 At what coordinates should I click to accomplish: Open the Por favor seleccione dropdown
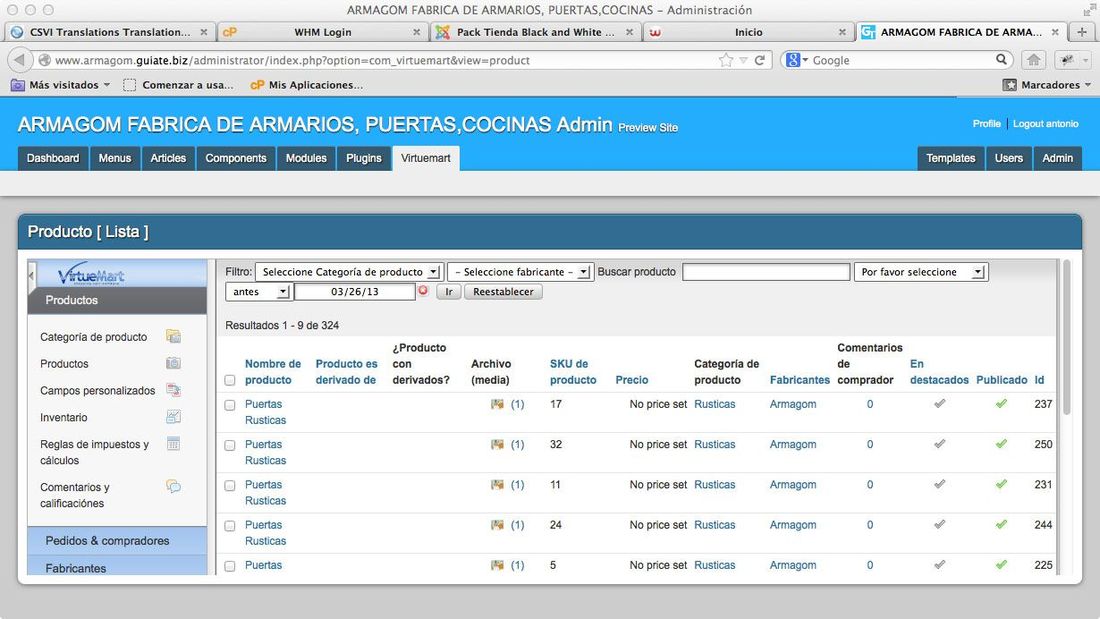(x=920, y=272)
